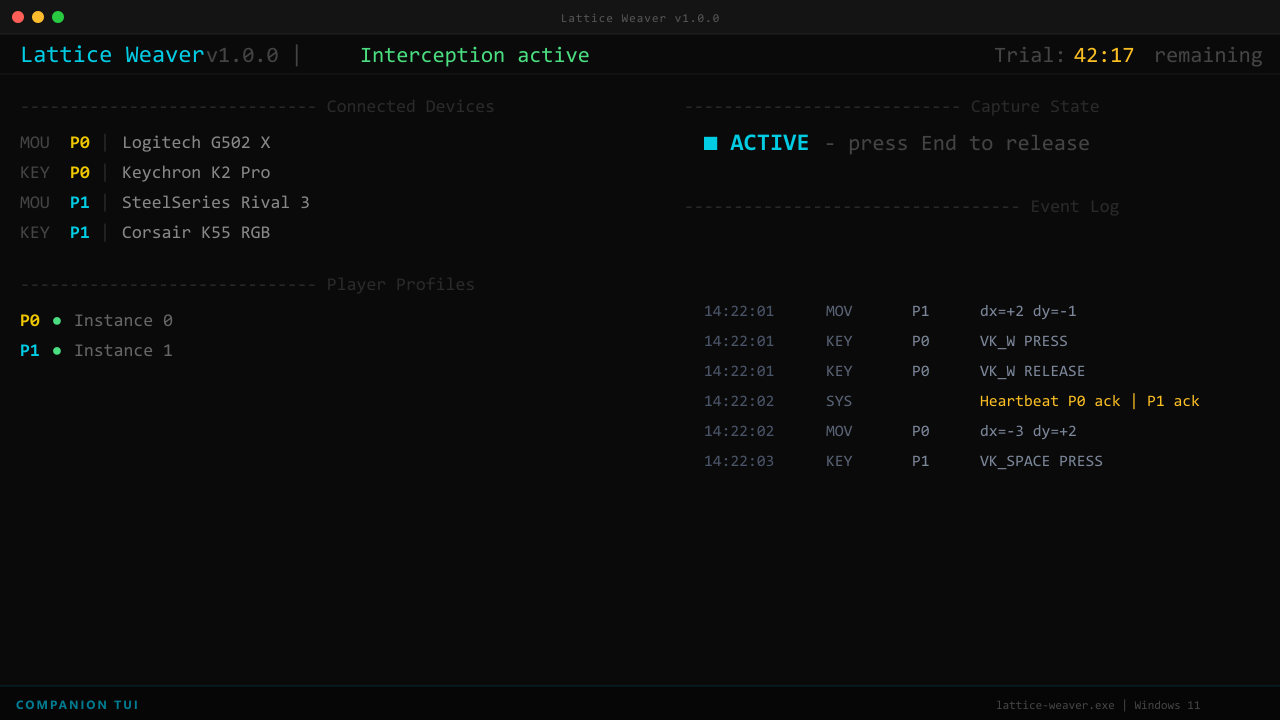Click the green status dot beside Instance 1

pyautogui.click(x=57, y=351)
